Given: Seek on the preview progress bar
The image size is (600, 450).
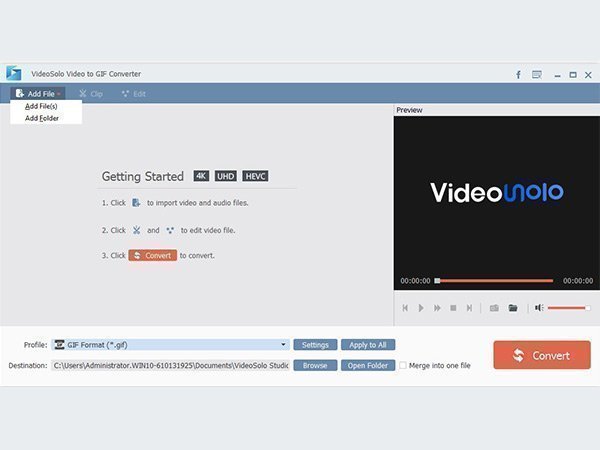Looking at the screenshot, I should [x=494, y=281].
